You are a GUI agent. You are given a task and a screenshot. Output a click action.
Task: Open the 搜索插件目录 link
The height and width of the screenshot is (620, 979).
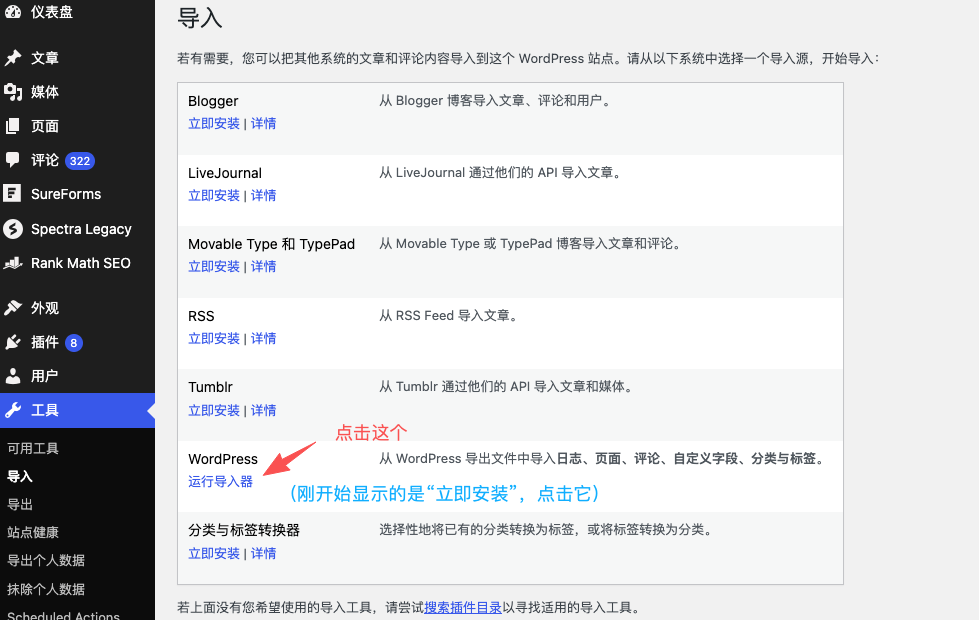click(463, 608)
